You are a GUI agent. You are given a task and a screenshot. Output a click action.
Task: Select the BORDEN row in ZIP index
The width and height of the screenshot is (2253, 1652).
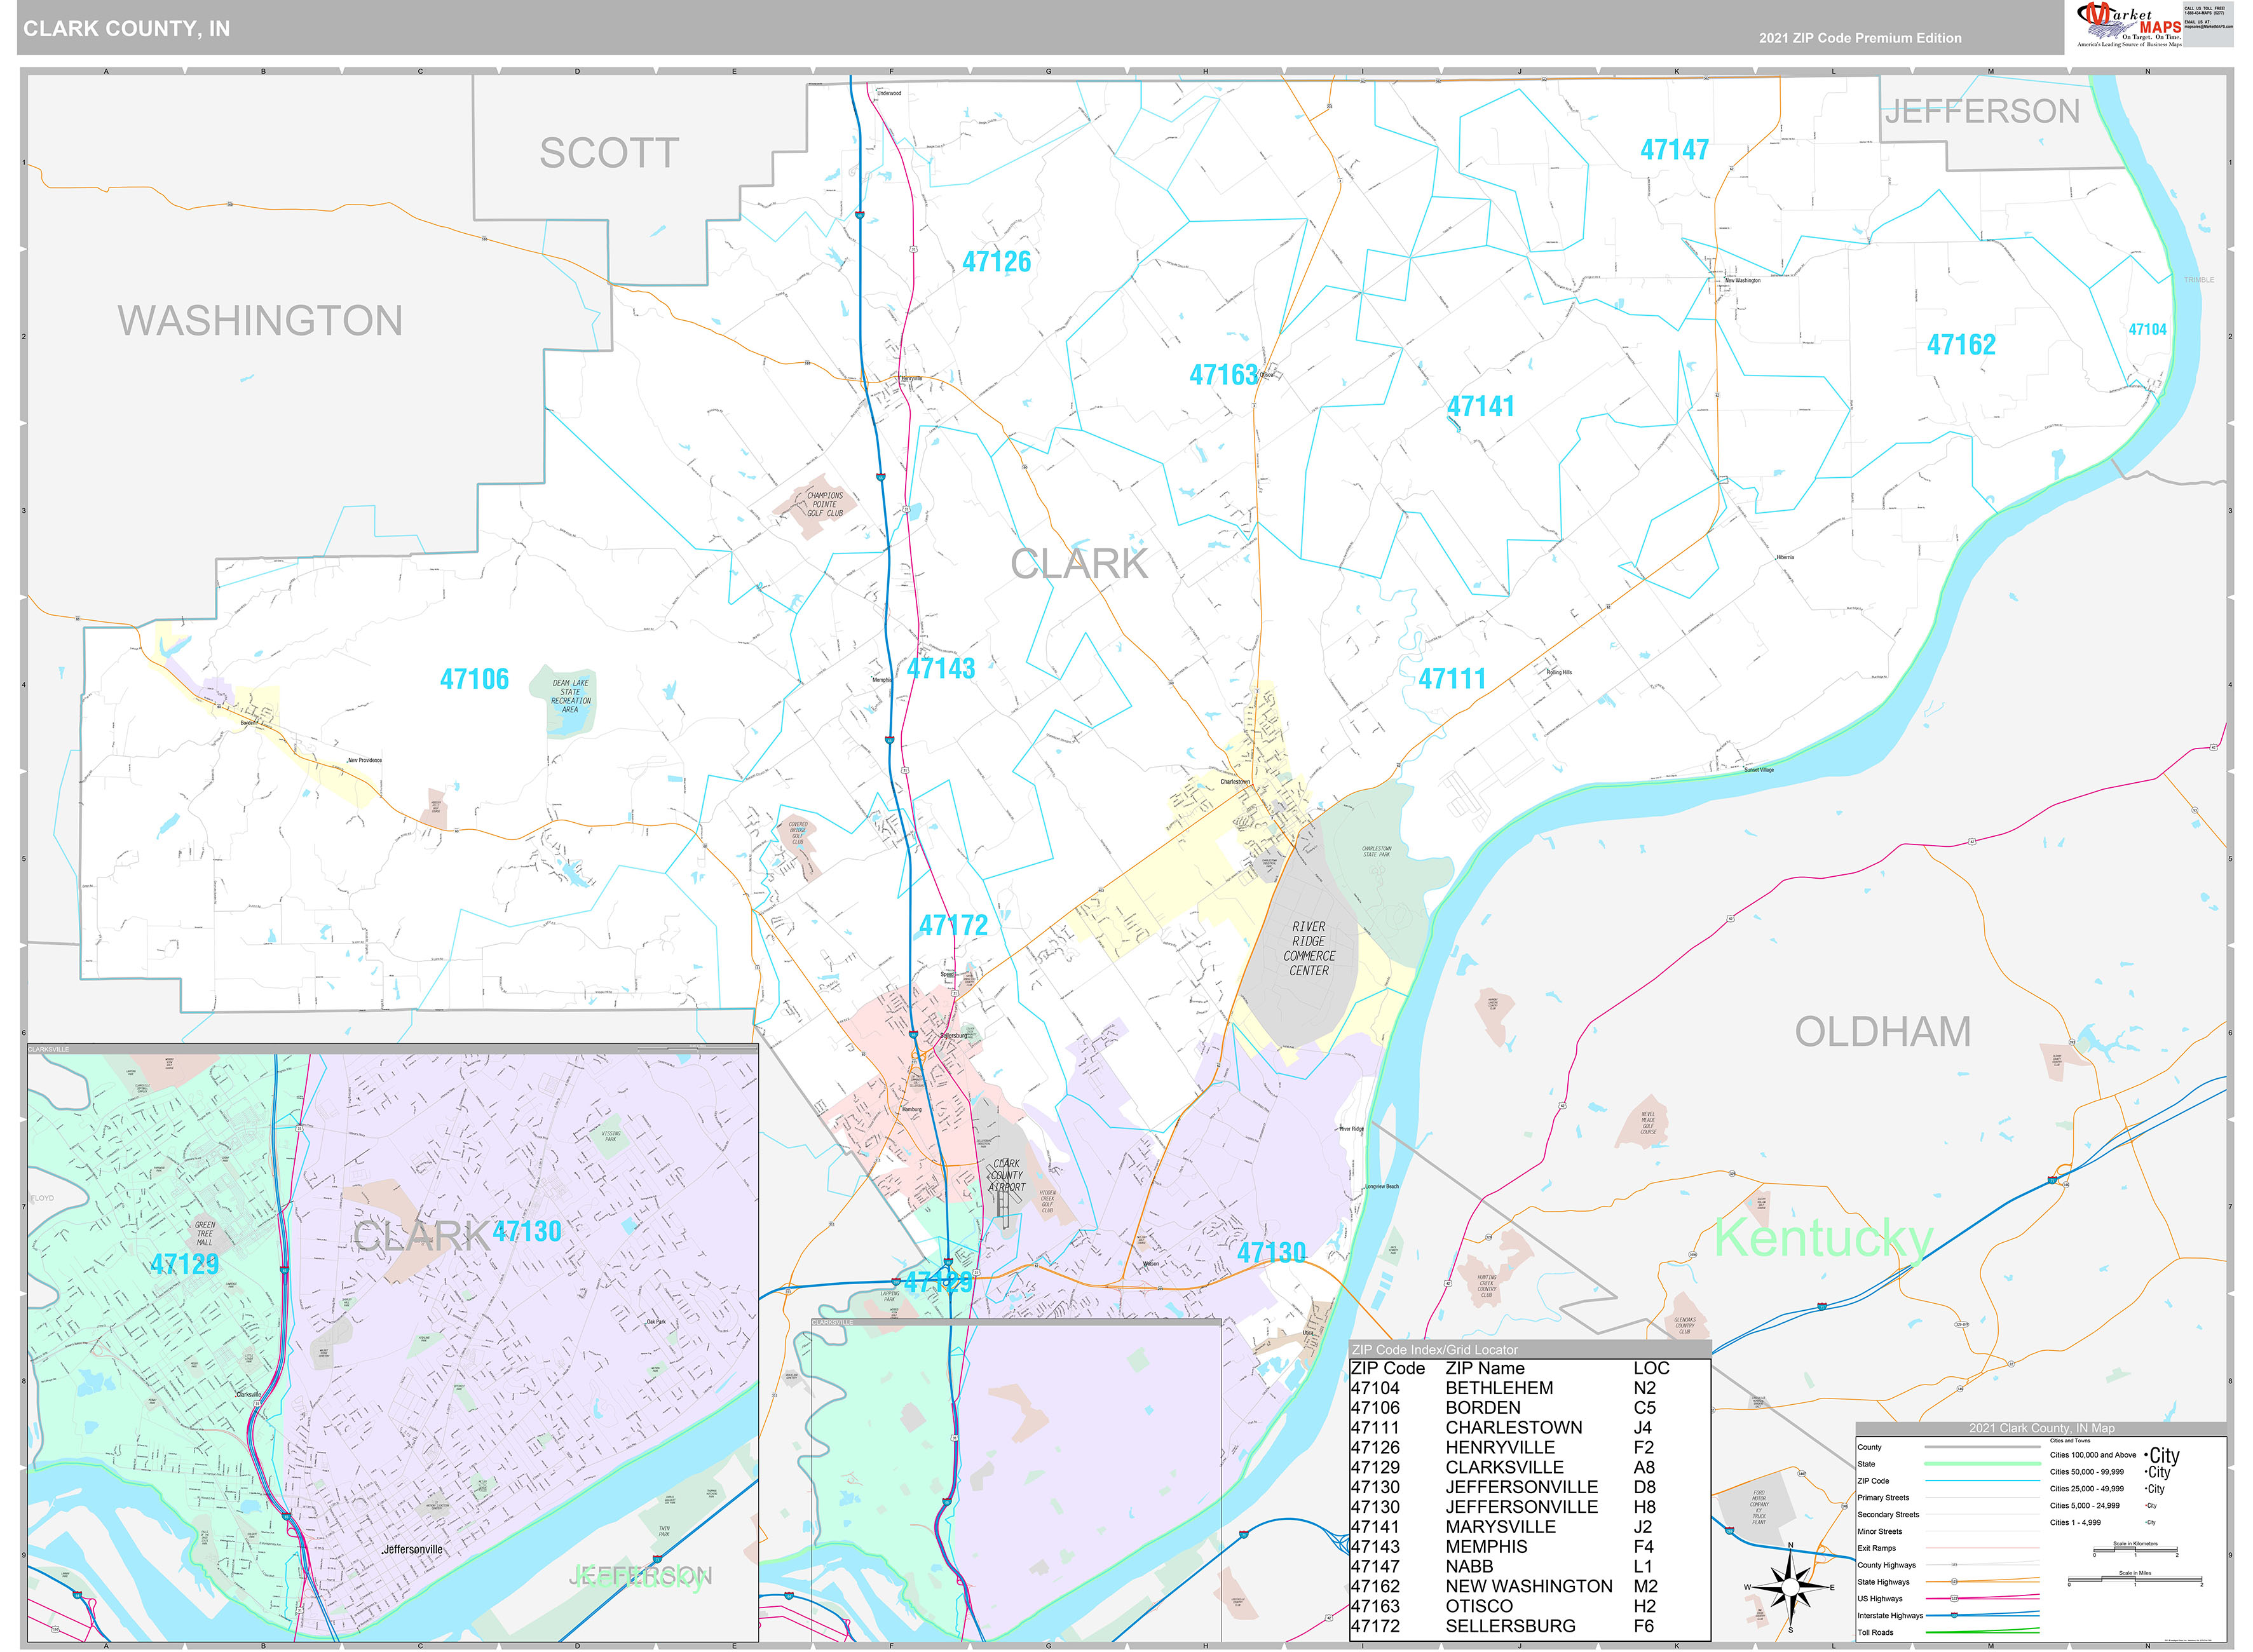1529,1408
